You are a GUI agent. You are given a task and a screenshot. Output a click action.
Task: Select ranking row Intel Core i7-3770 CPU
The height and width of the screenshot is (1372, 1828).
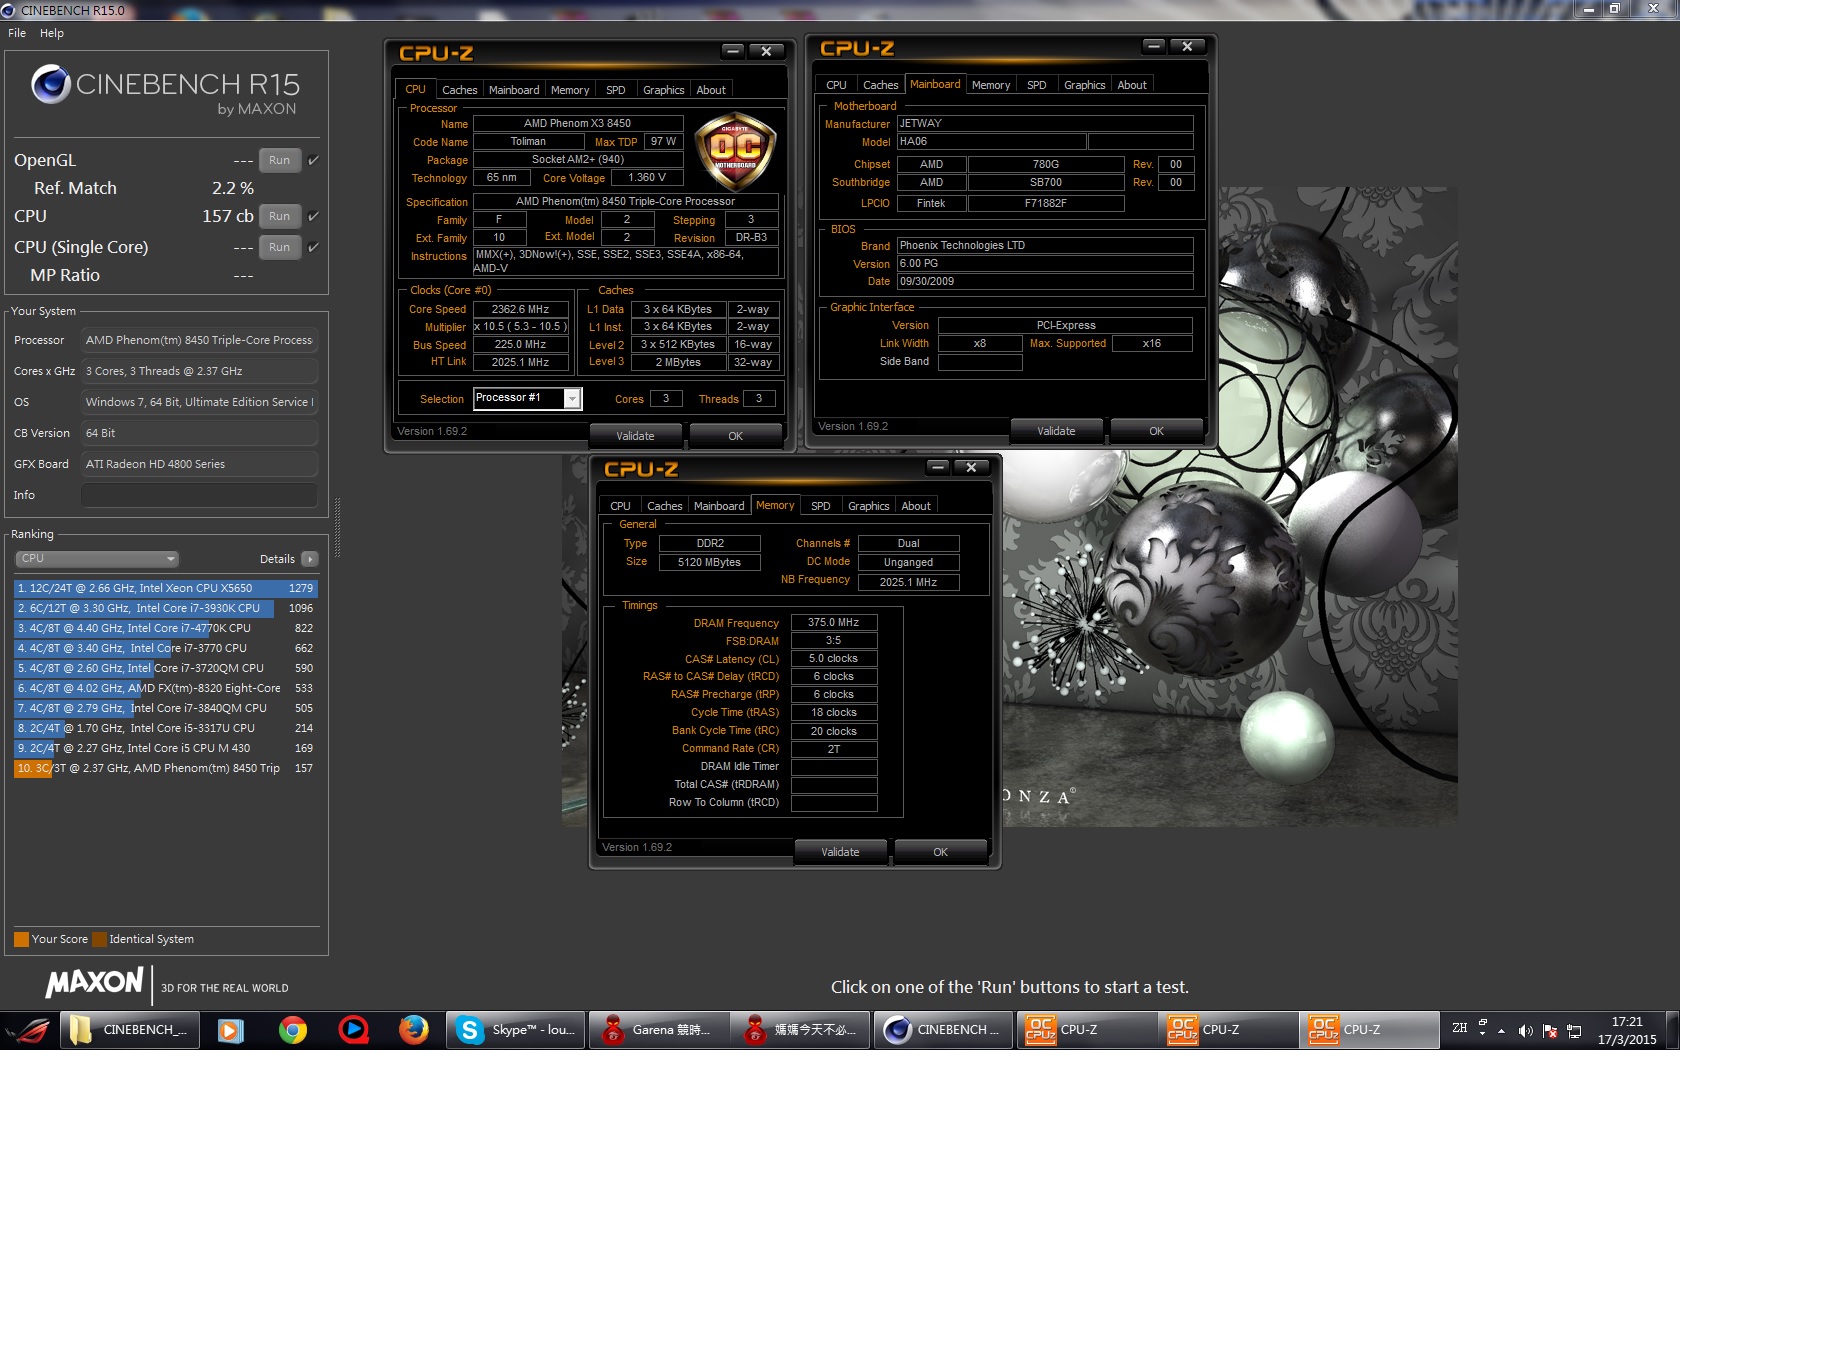click(166, 648)
